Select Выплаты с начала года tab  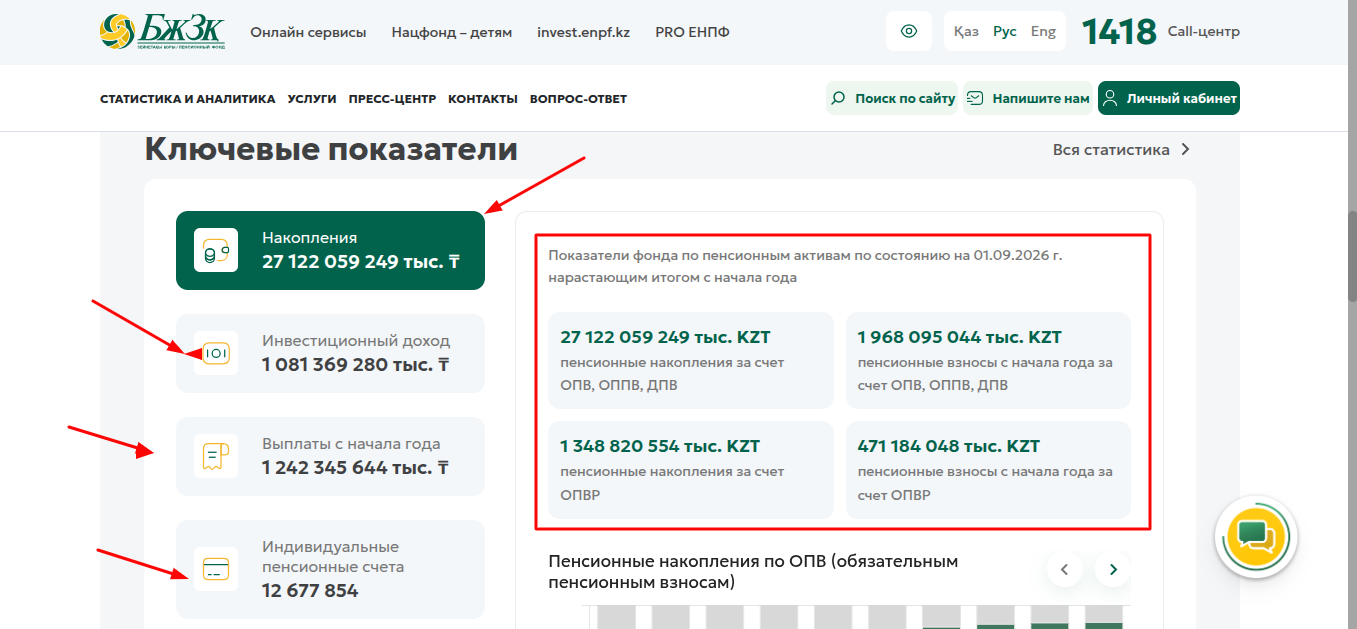click(x=330, y=456)
